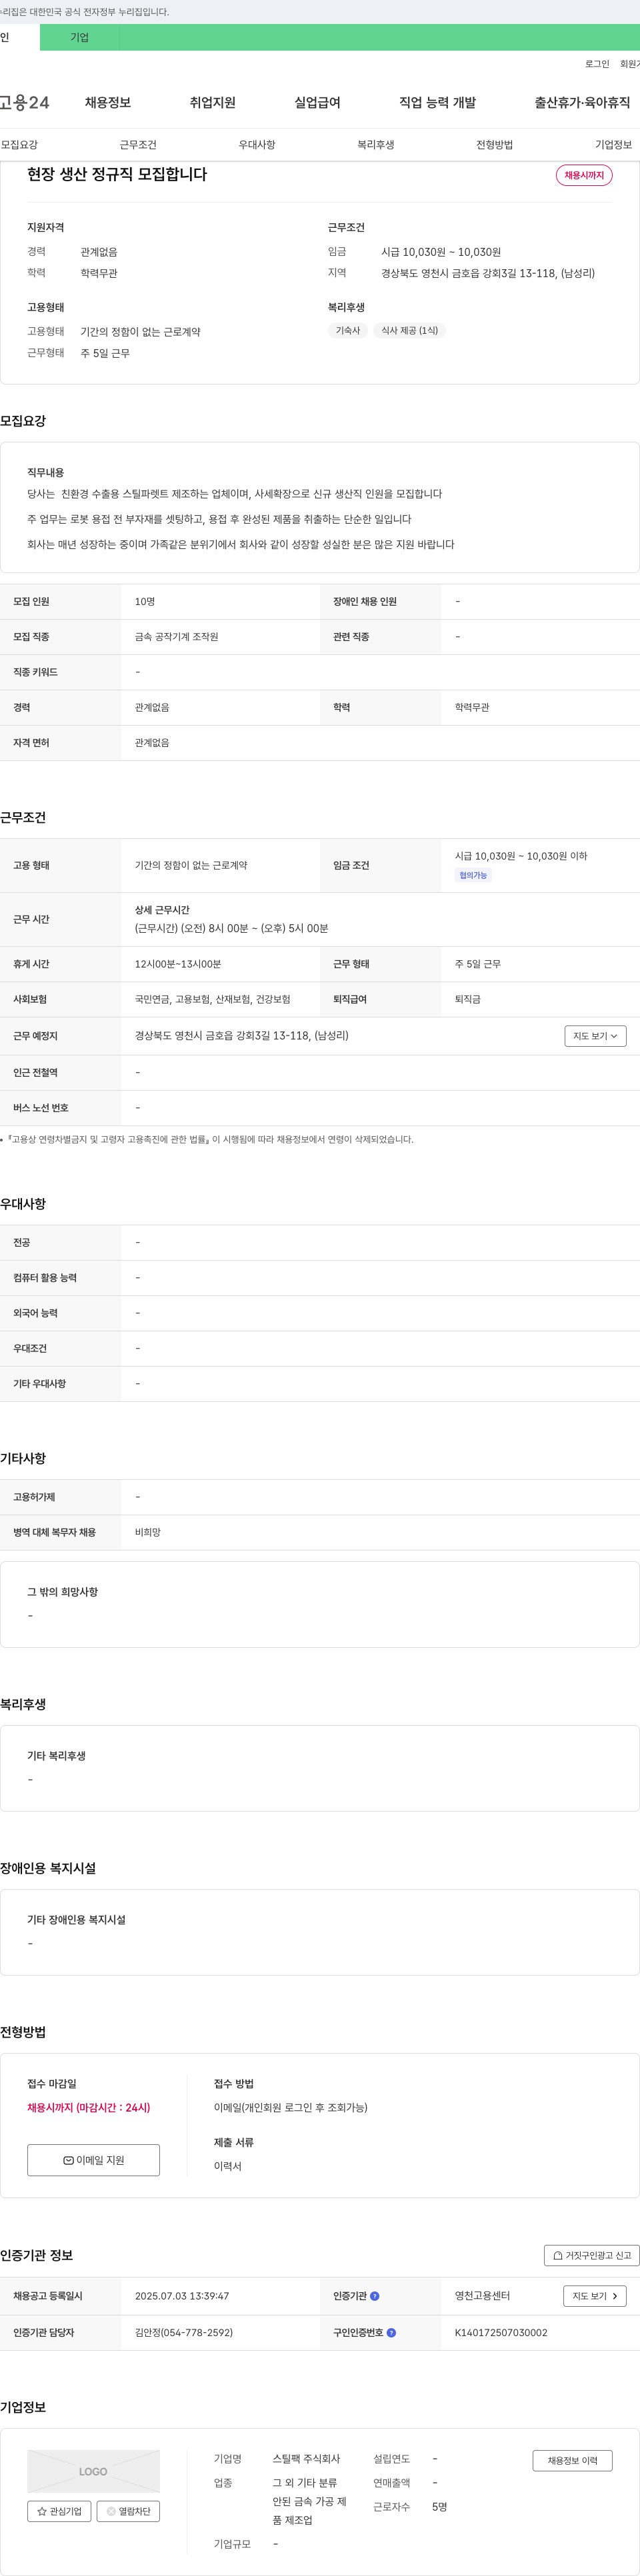The height and width of the screenshot is (2576, 640).
Task: Select company name 스틸팩 주식회사
Action: tap(306, 2459)
